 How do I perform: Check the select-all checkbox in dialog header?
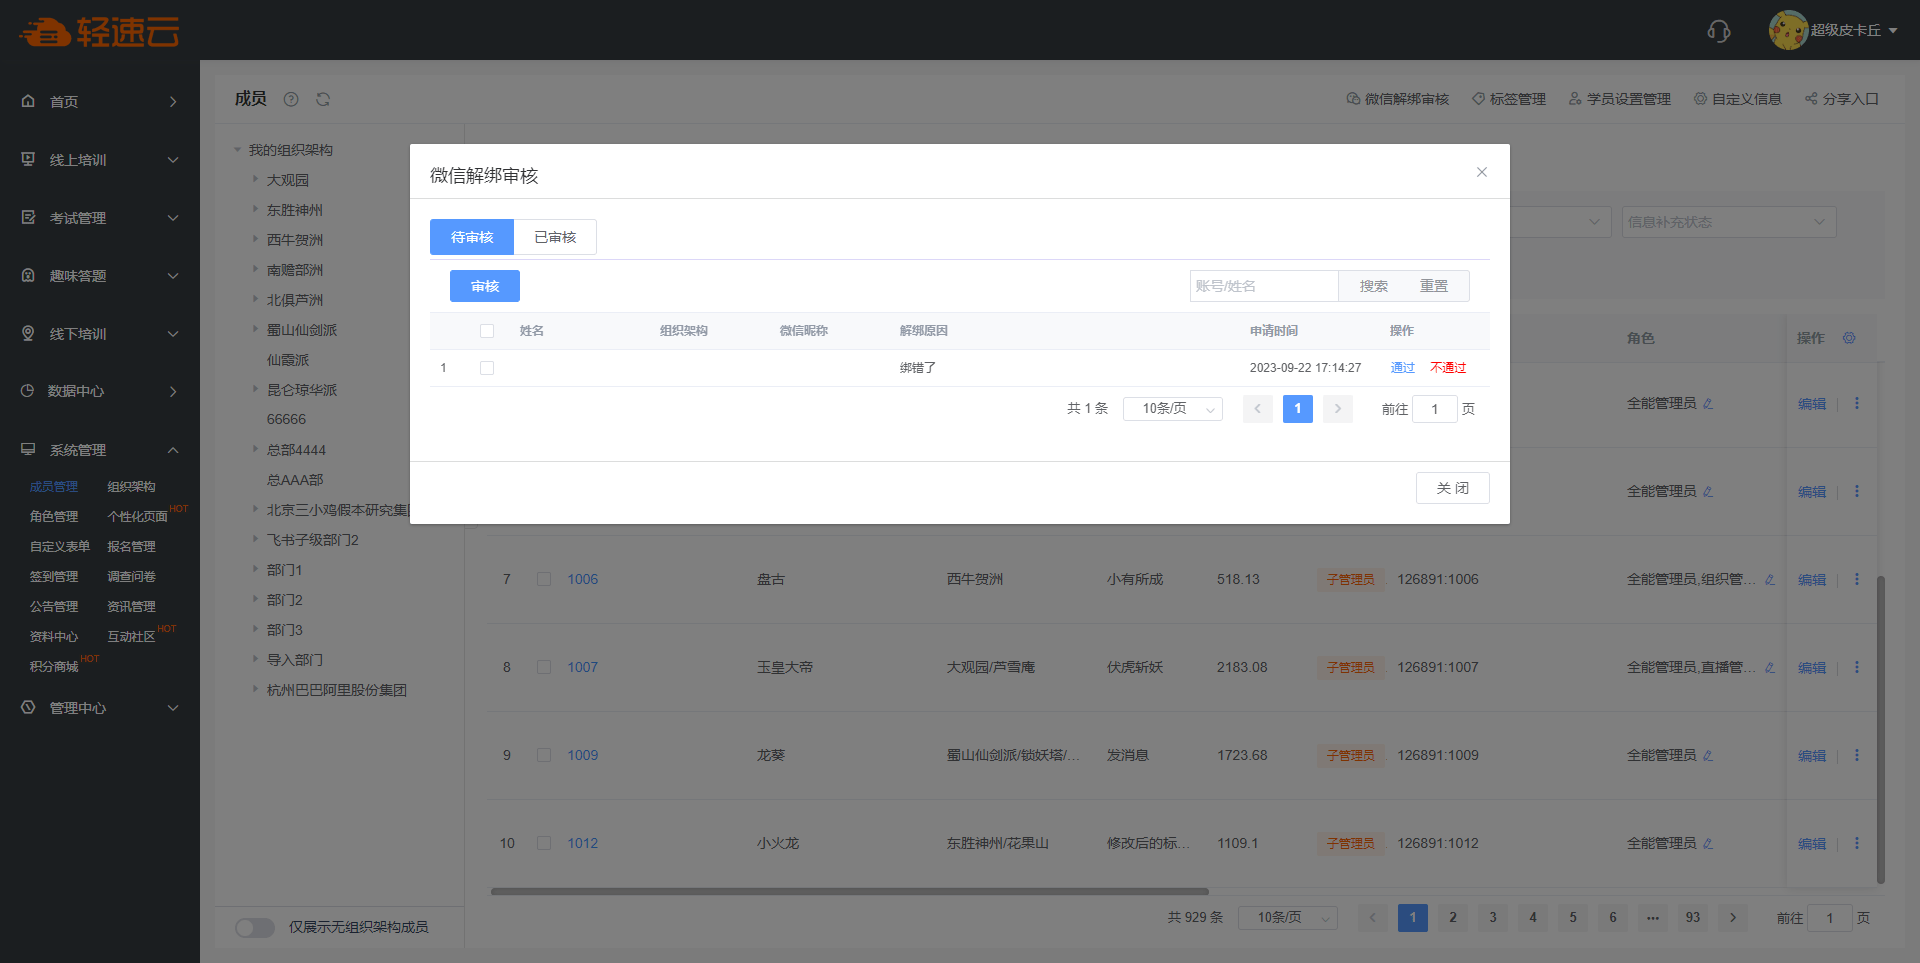[487, 331]
